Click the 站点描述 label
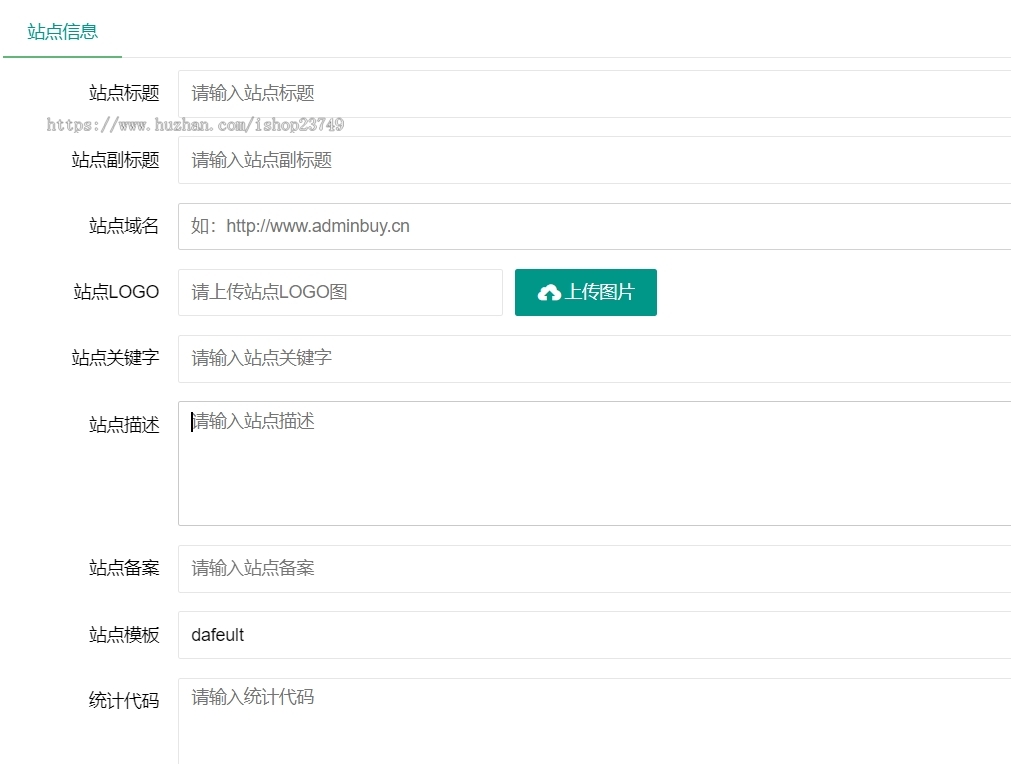The width and height of the screenshot is (1011, 764). 124,425
